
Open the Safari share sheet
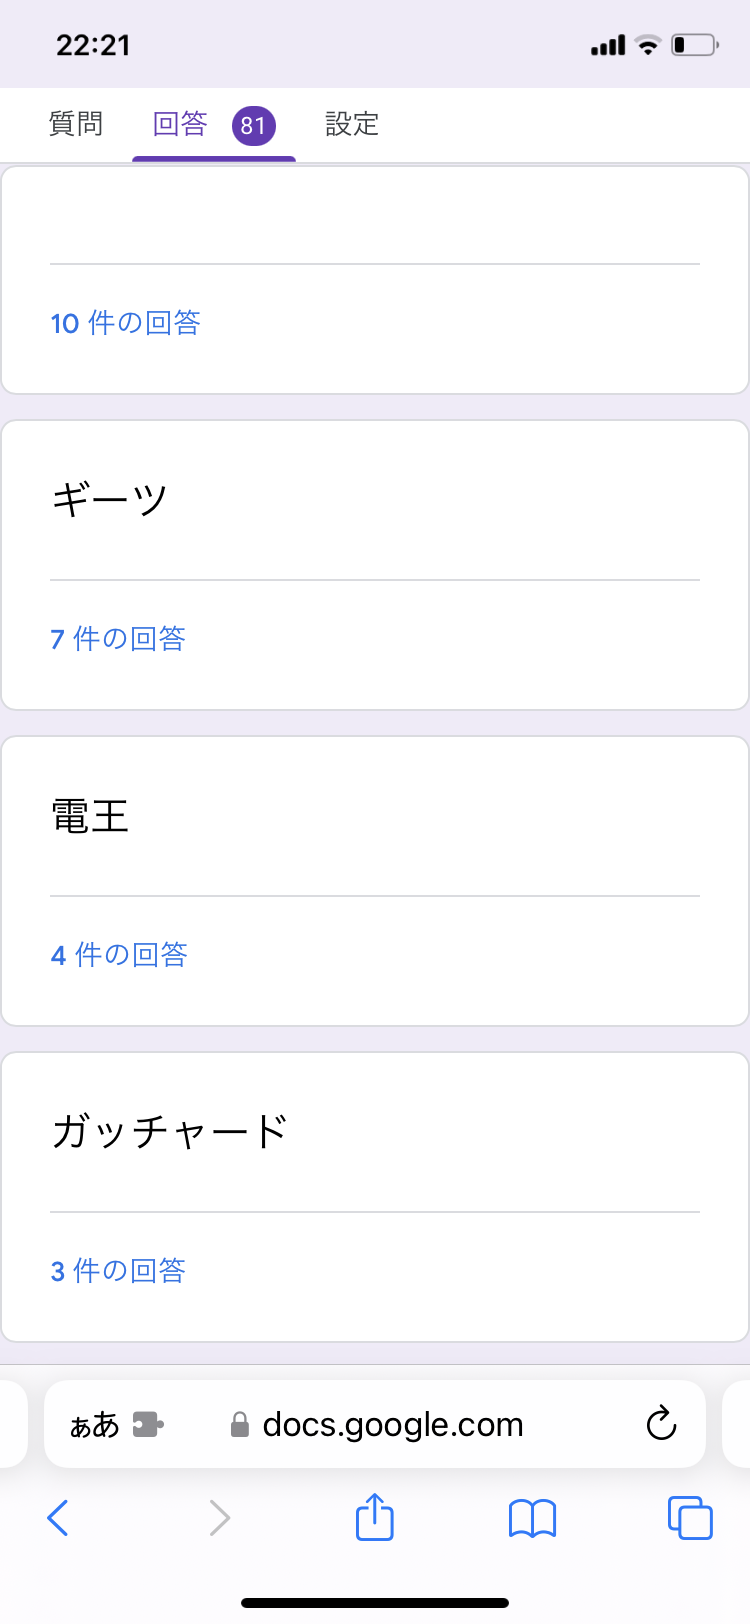tap(375, 1516)
